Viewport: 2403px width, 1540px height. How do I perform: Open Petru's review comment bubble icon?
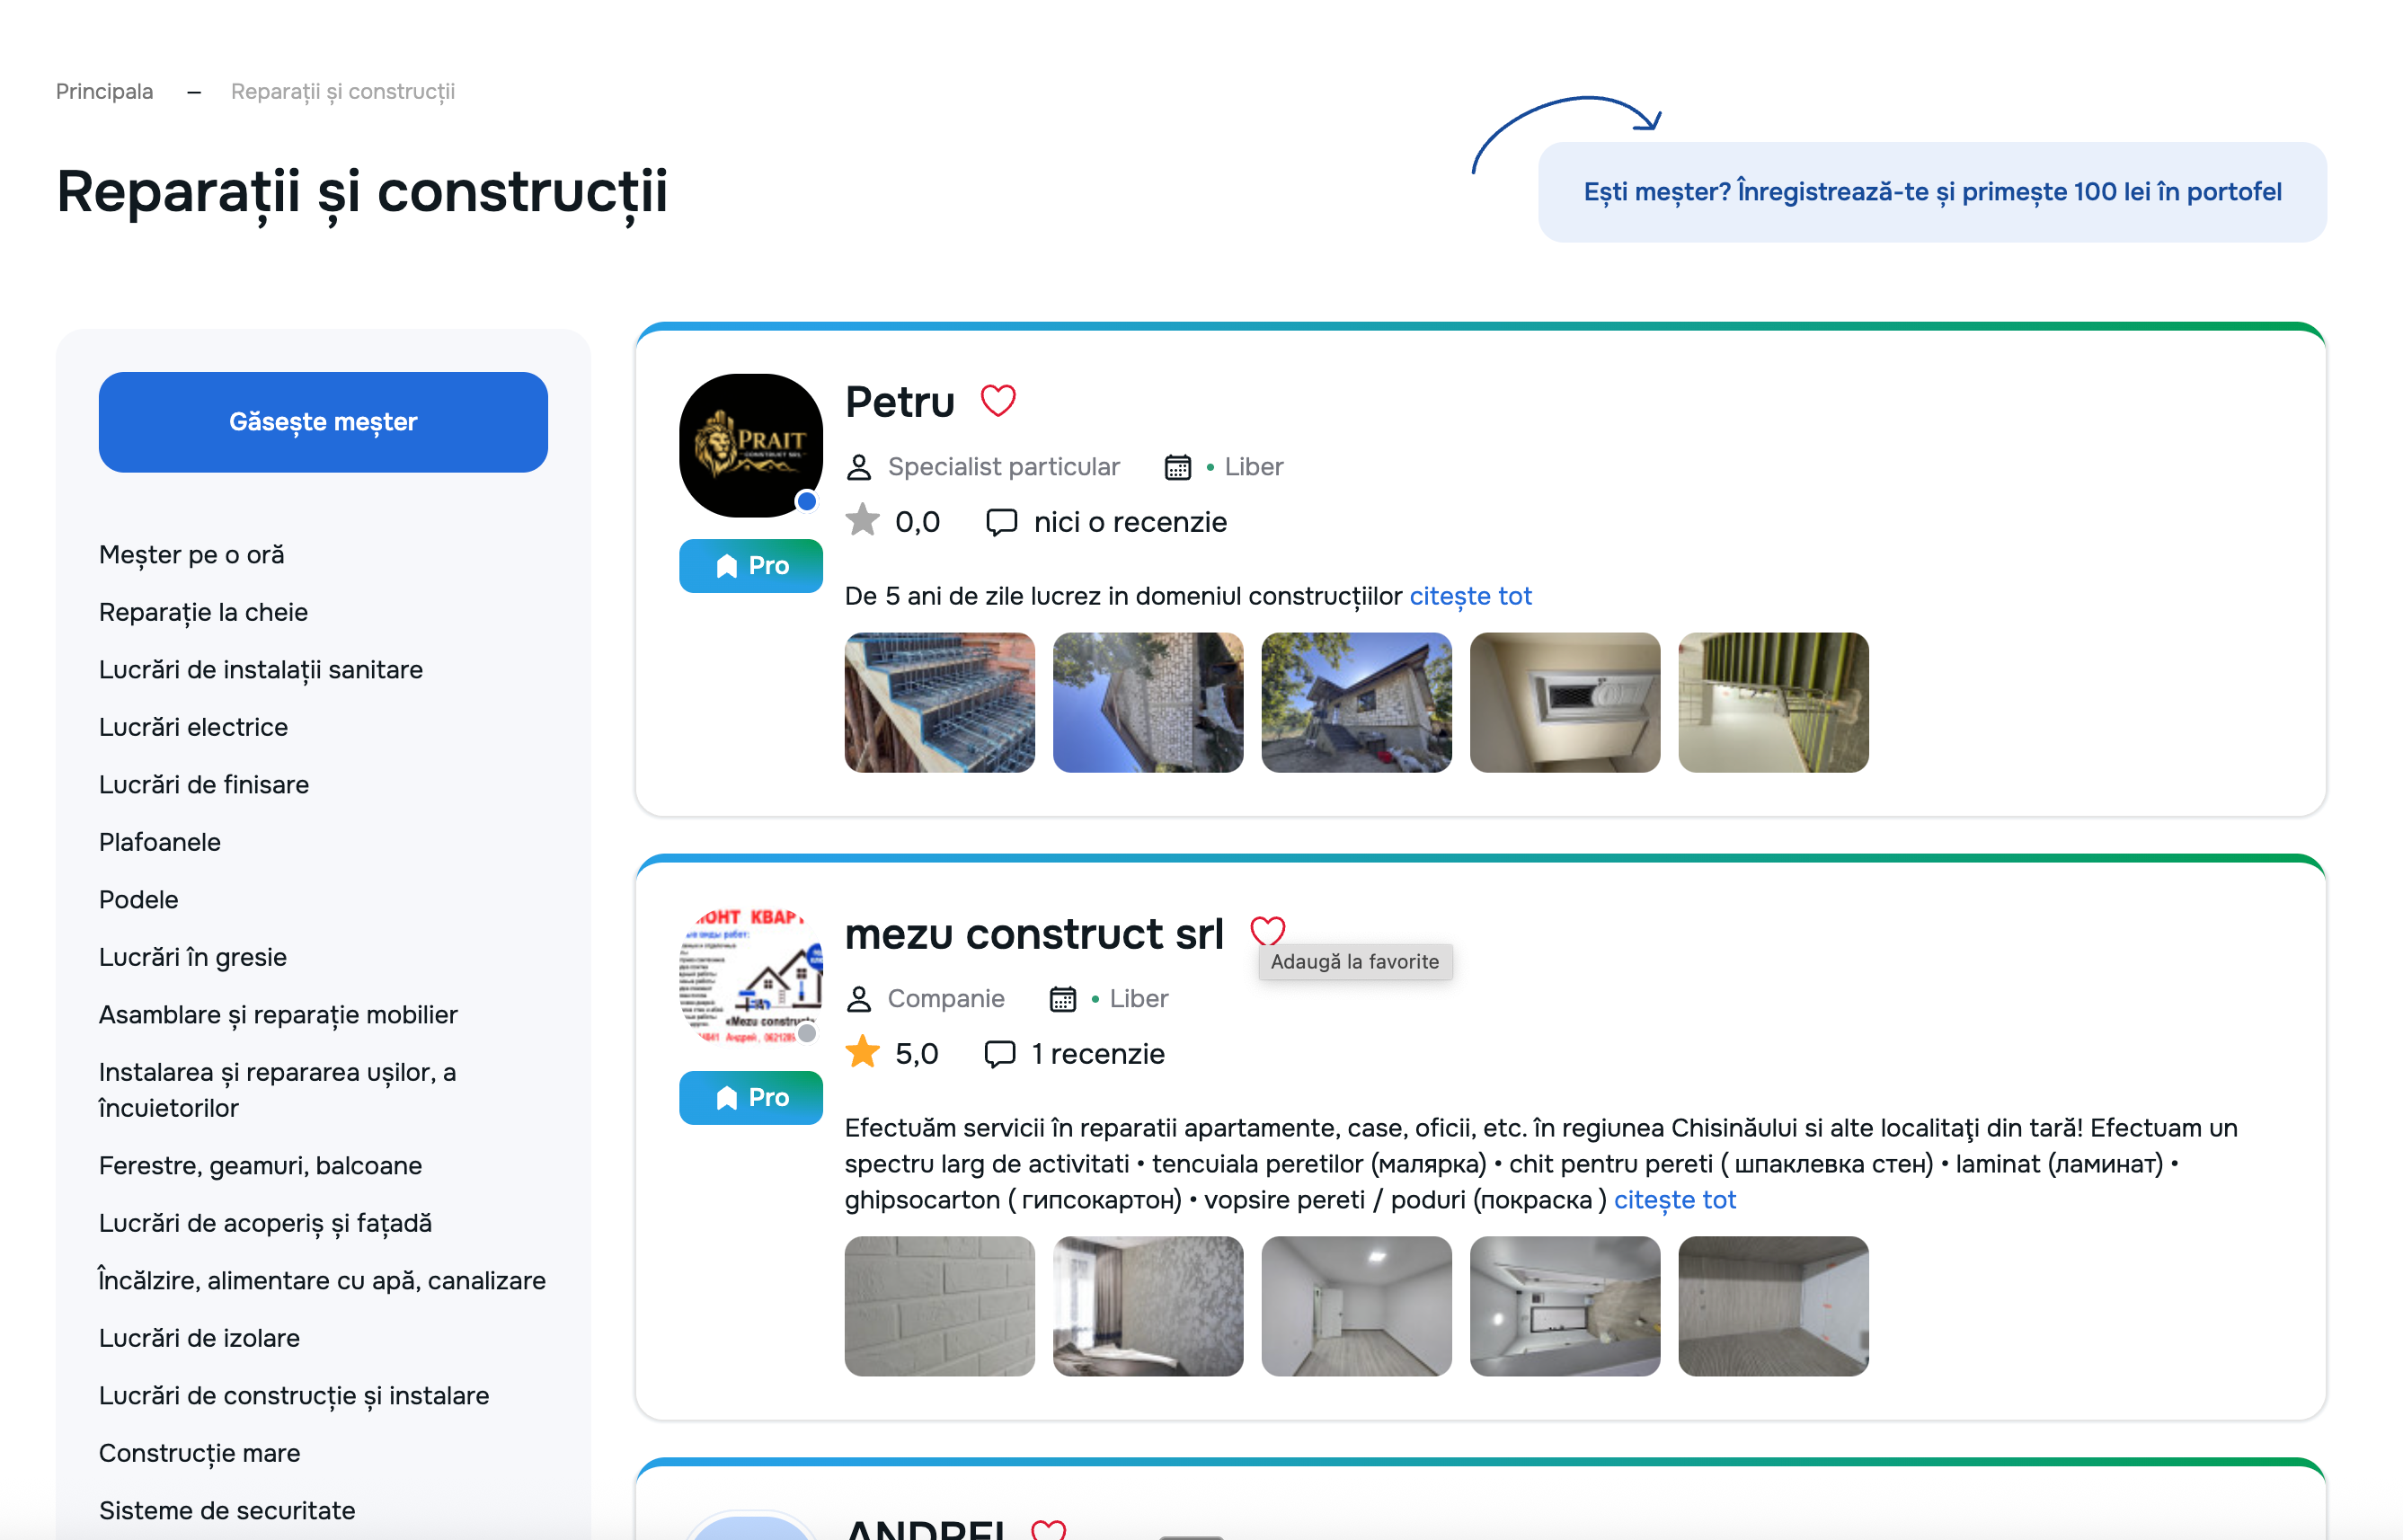pyautogui.click(x=1001, y=522)
